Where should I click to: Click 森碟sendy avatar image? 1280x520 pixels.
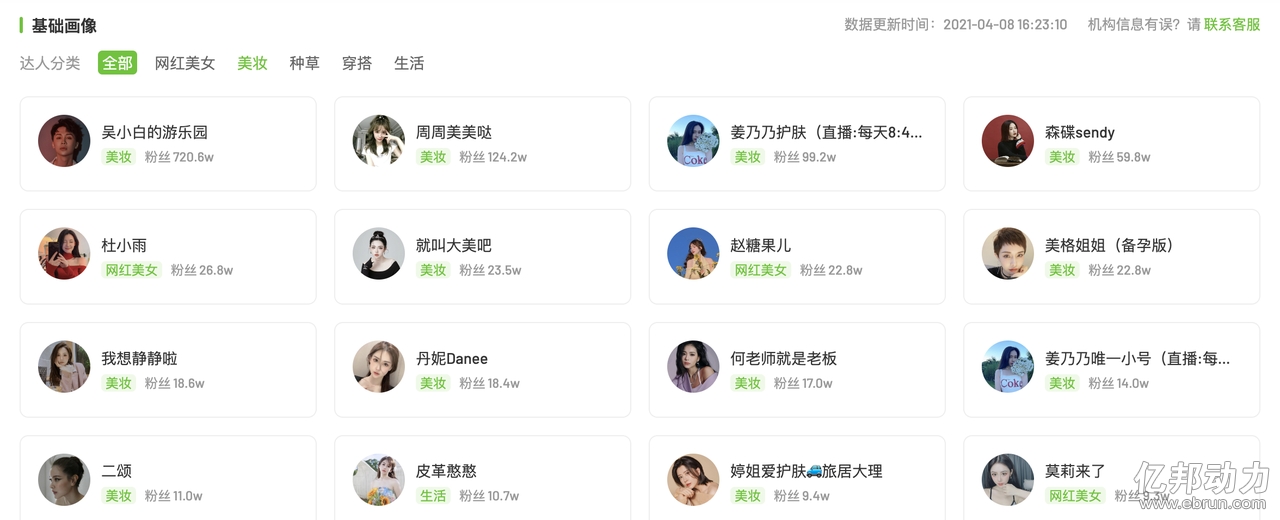pos(1008,141)
